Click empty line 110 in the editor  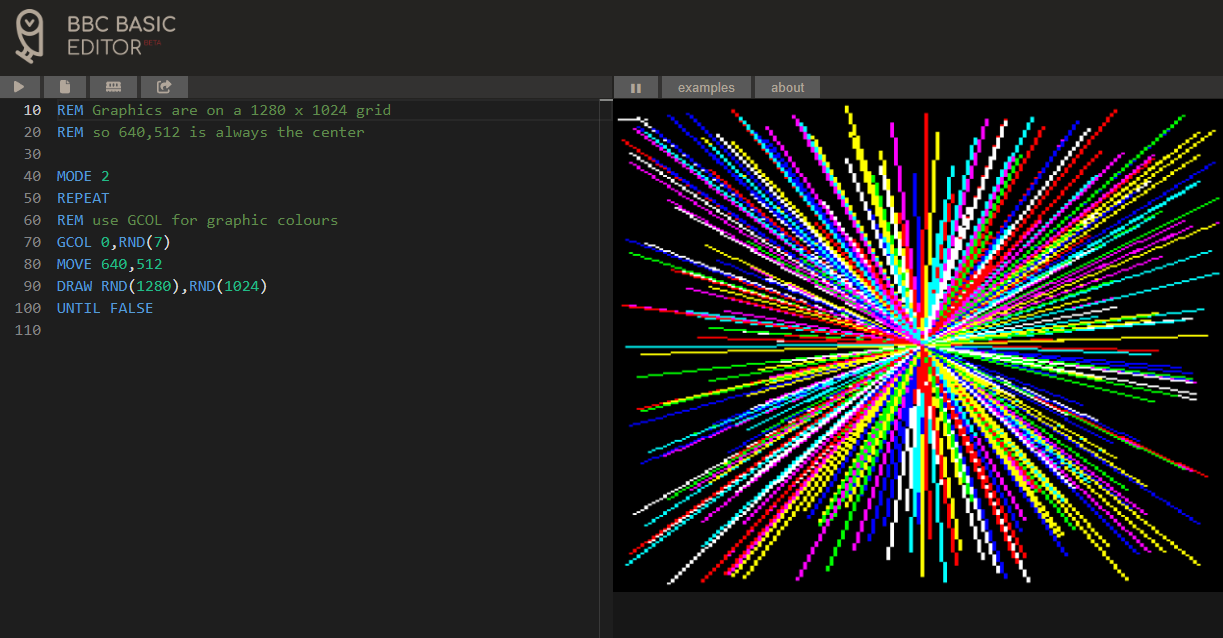200,330
